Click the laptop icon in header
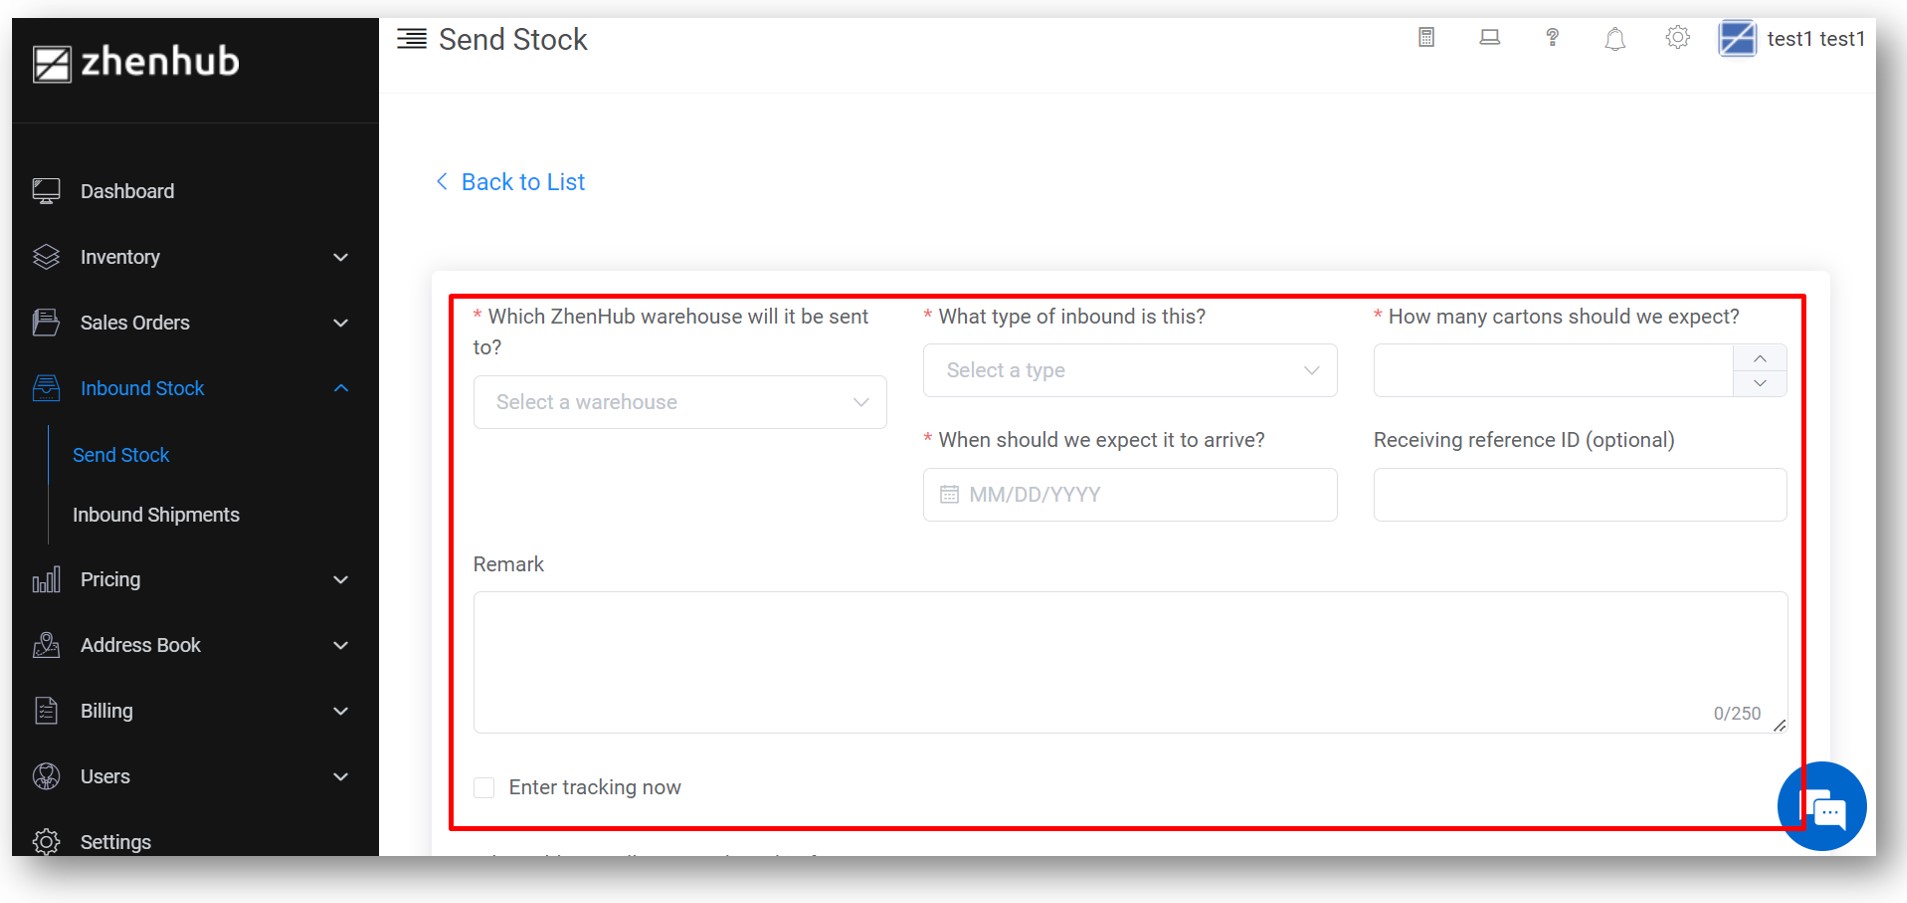1907x903 pixels. coord(1489,38)
